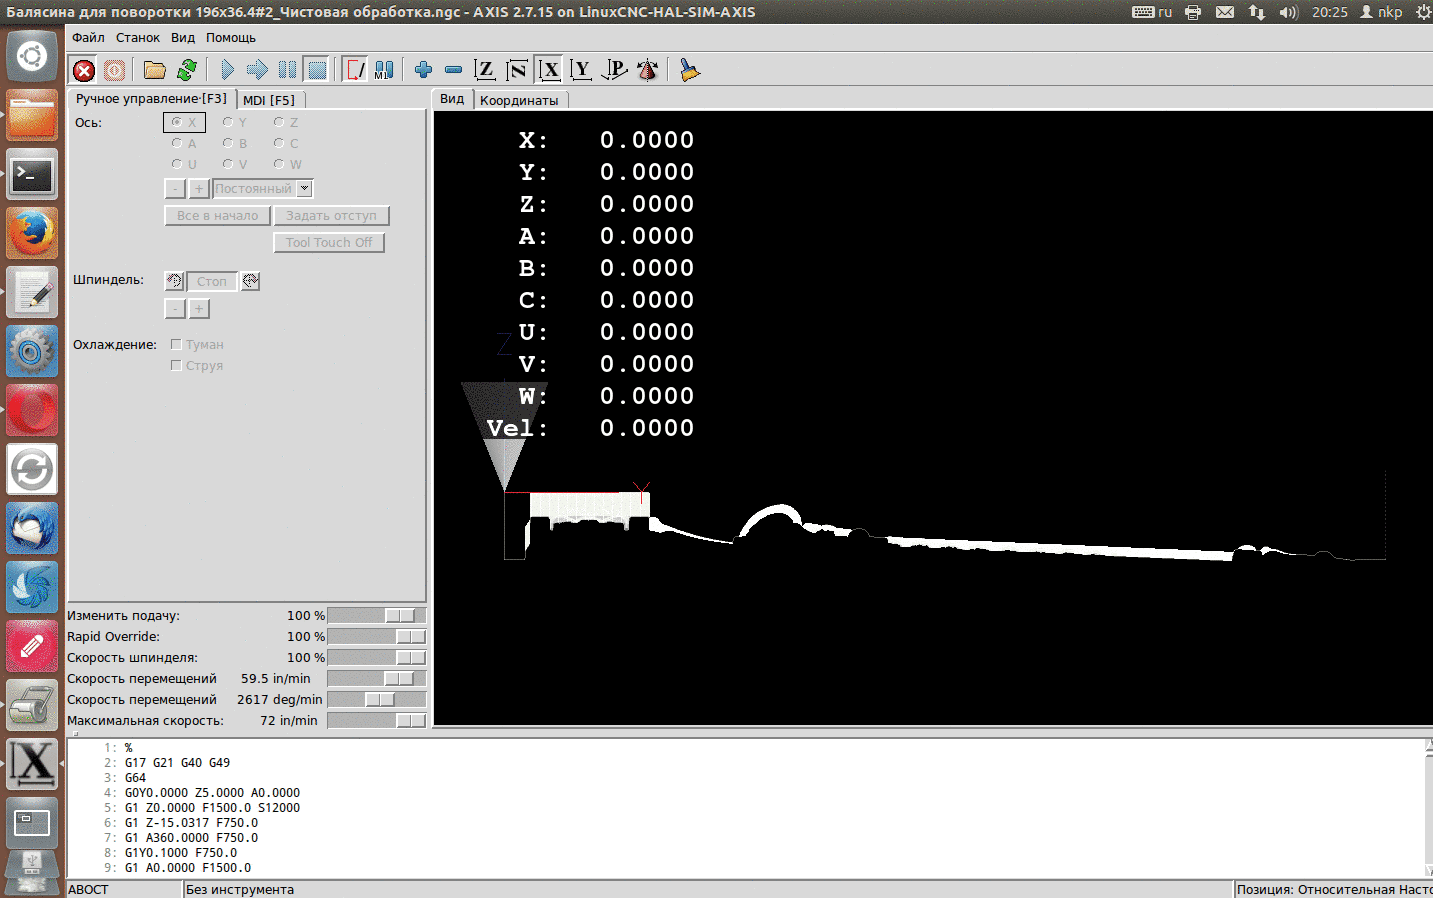Open a G-code file with folder icon
Screen dimensions: 1433x898
[x=154, y=70]
